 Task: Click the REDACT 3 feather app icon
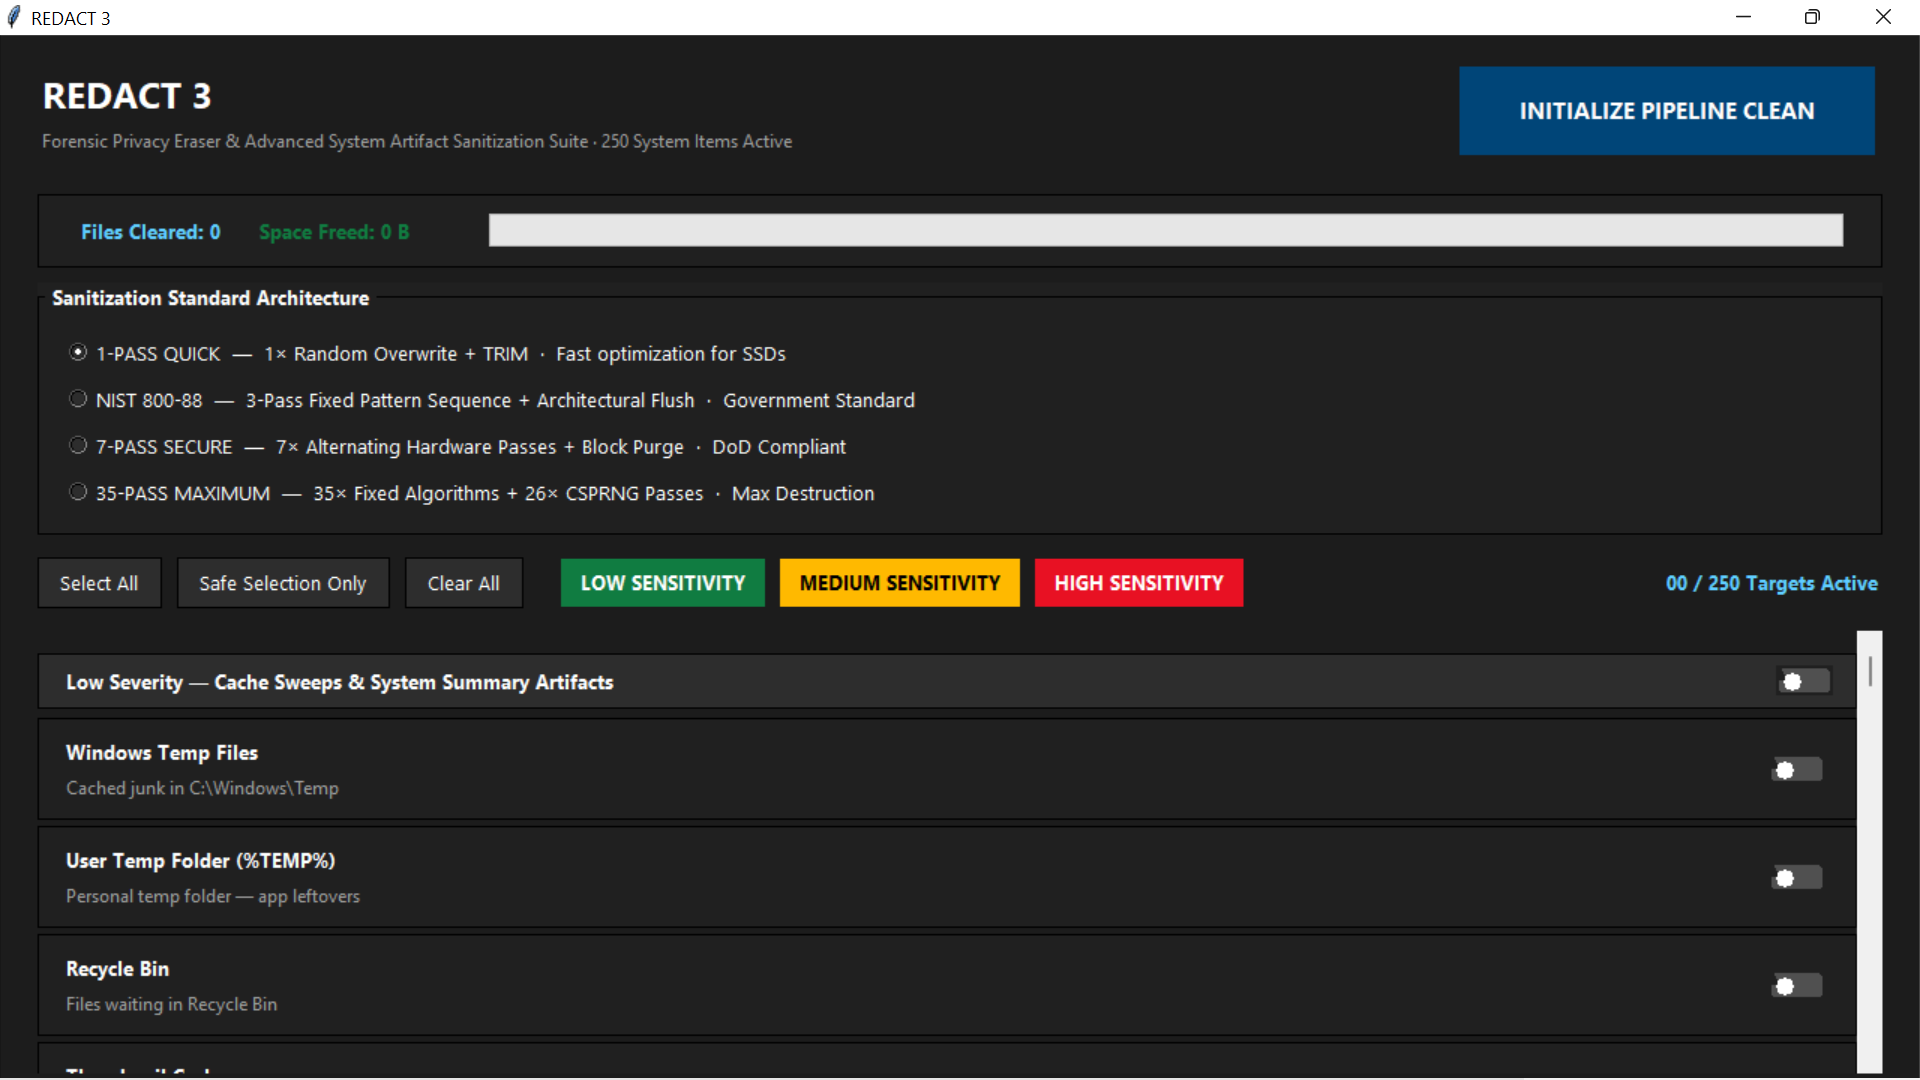tap(14, 17)
